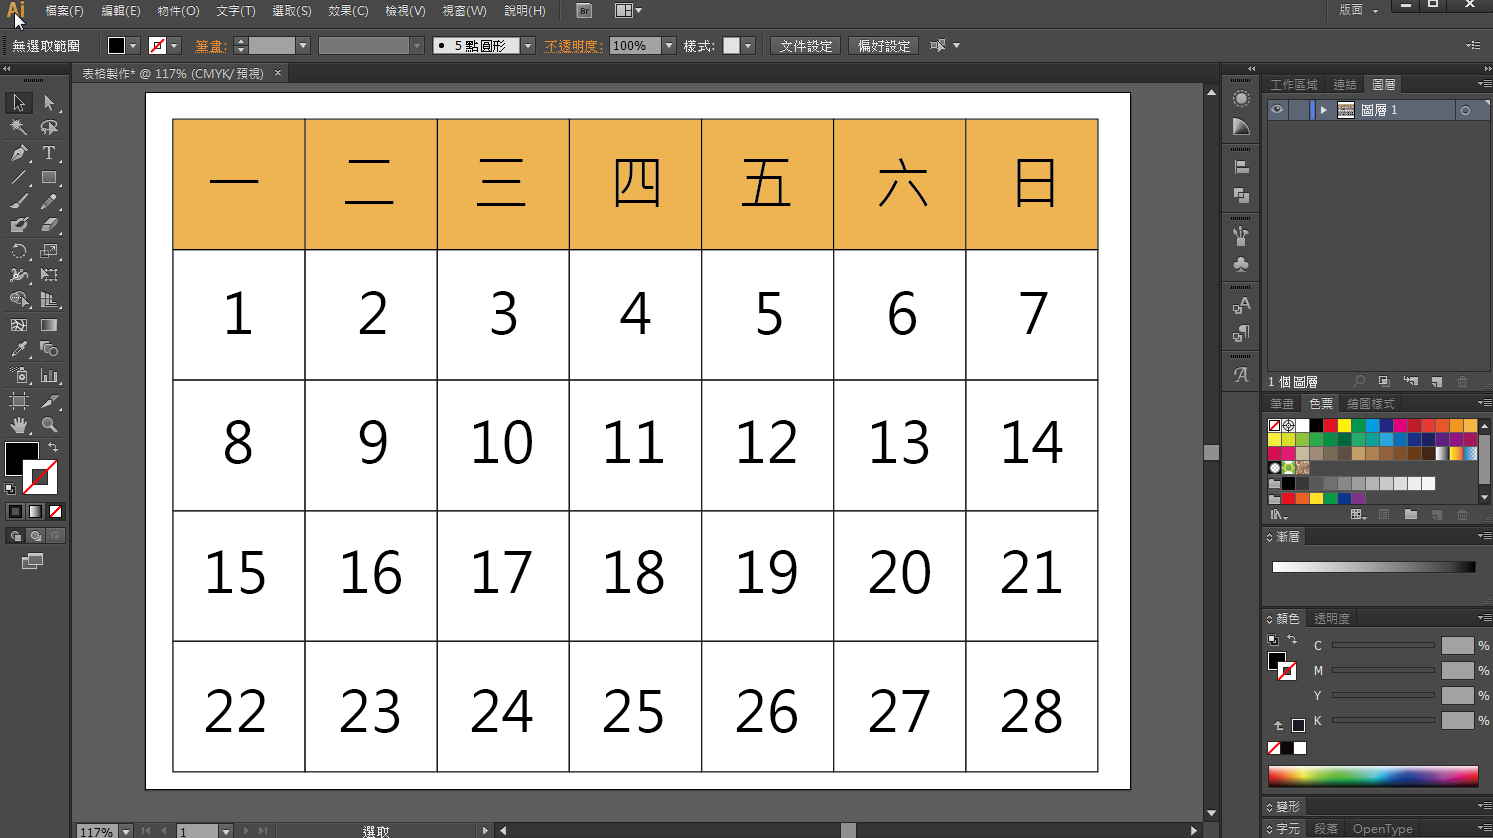Select the Scale tool
Image resolution: width=1493 pixels, height=838 pixels.
pyautogui.click(x=49, y=251)
